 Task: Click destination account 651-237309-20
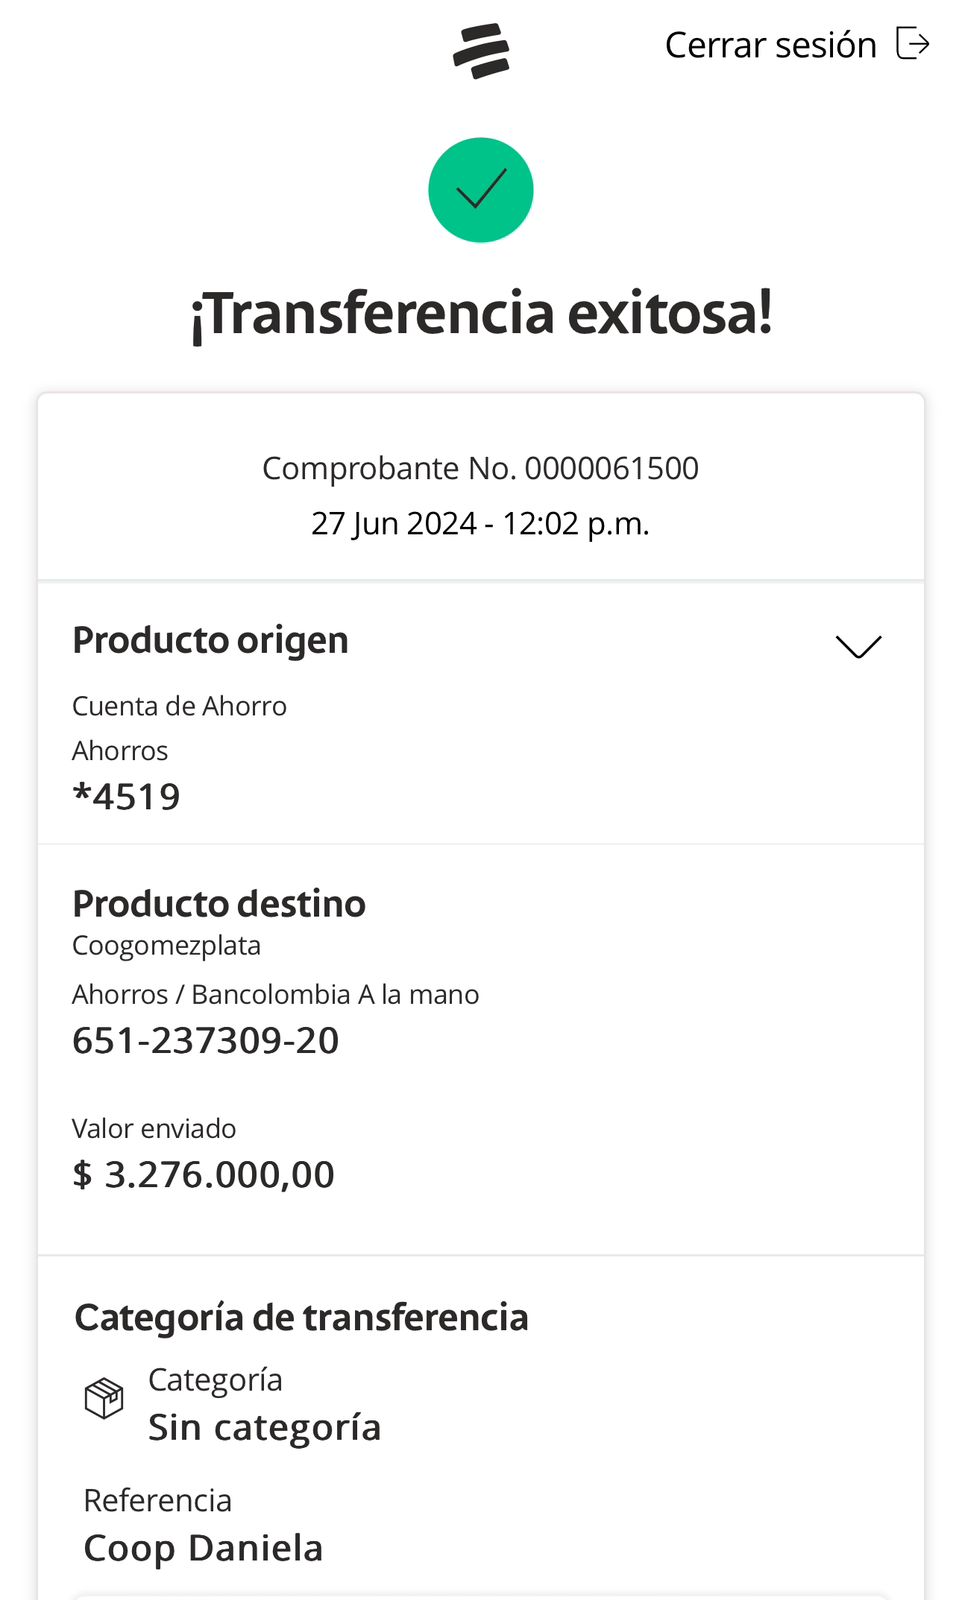tap(205, 1041)
